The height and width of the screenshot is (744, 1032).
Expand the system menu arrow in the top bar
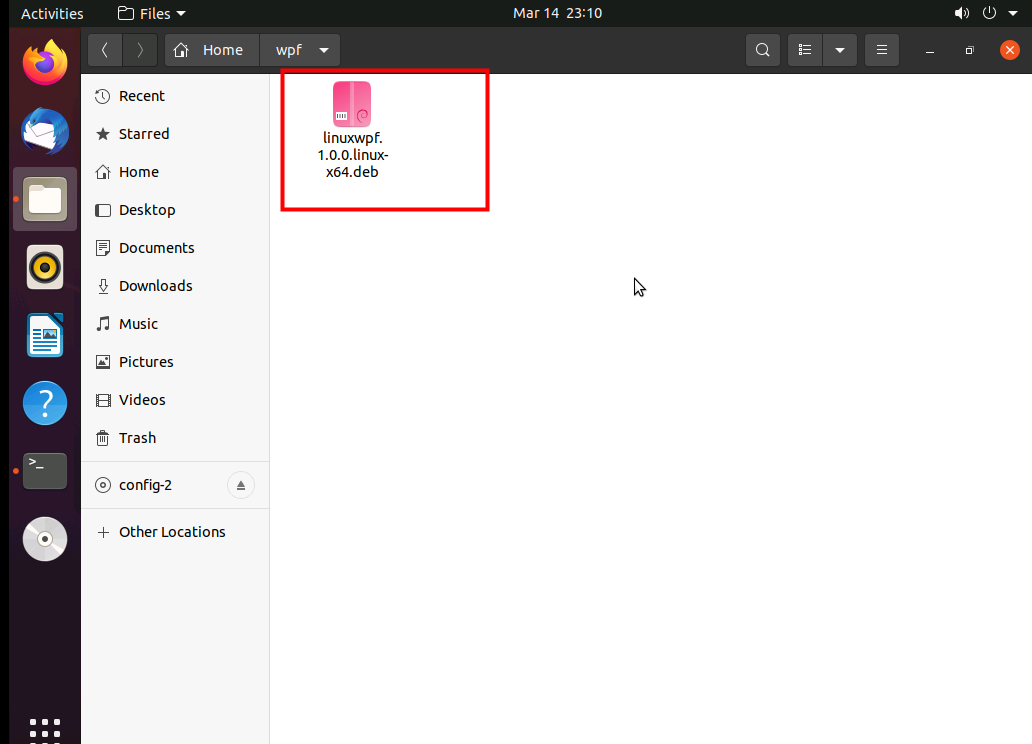(1013, 13)
